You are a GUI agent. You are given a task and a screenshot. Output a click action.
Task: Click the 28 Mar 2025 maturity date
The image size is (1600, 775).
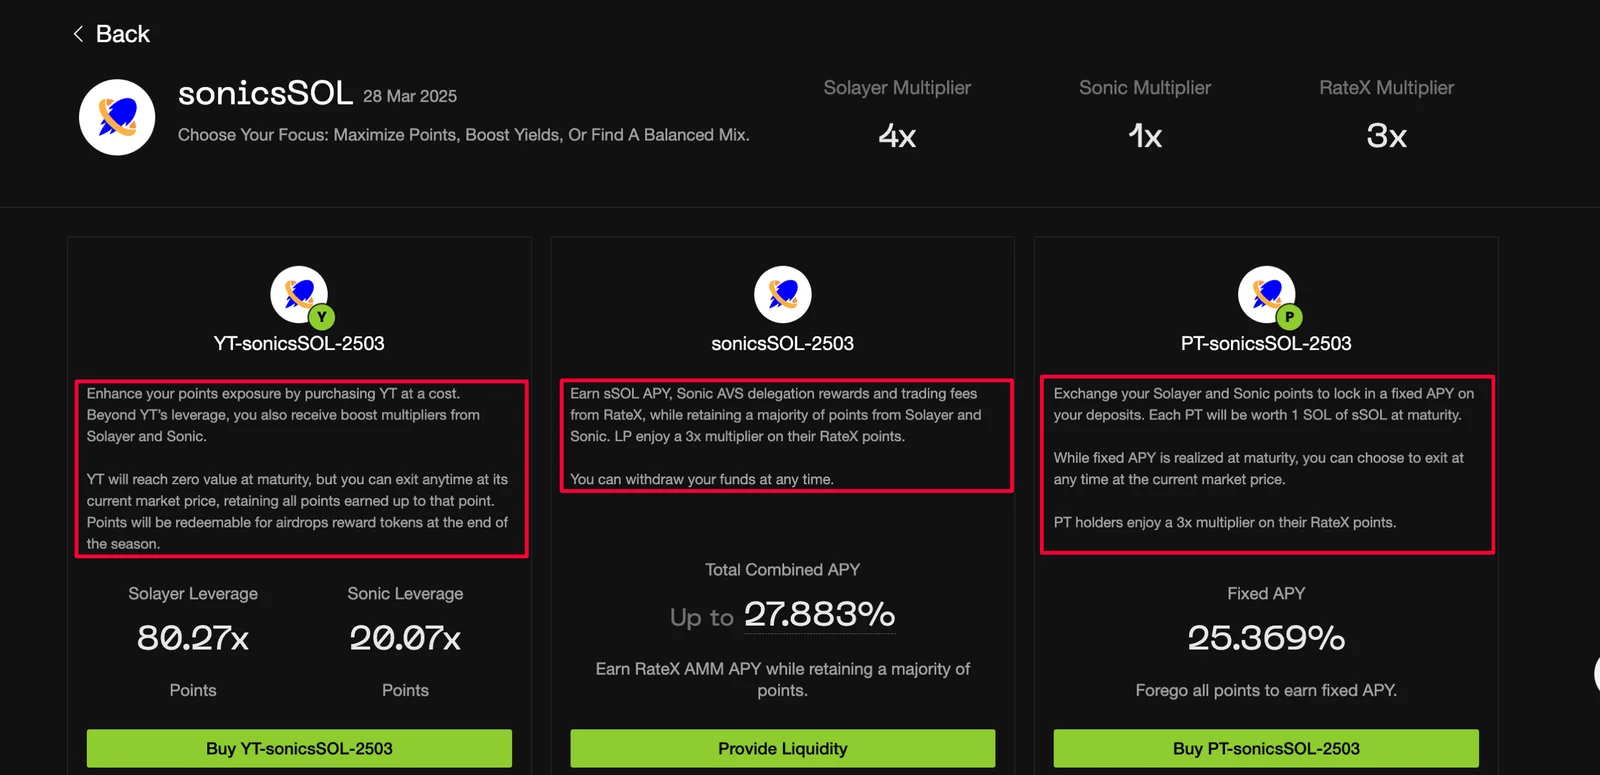[410, 96]
